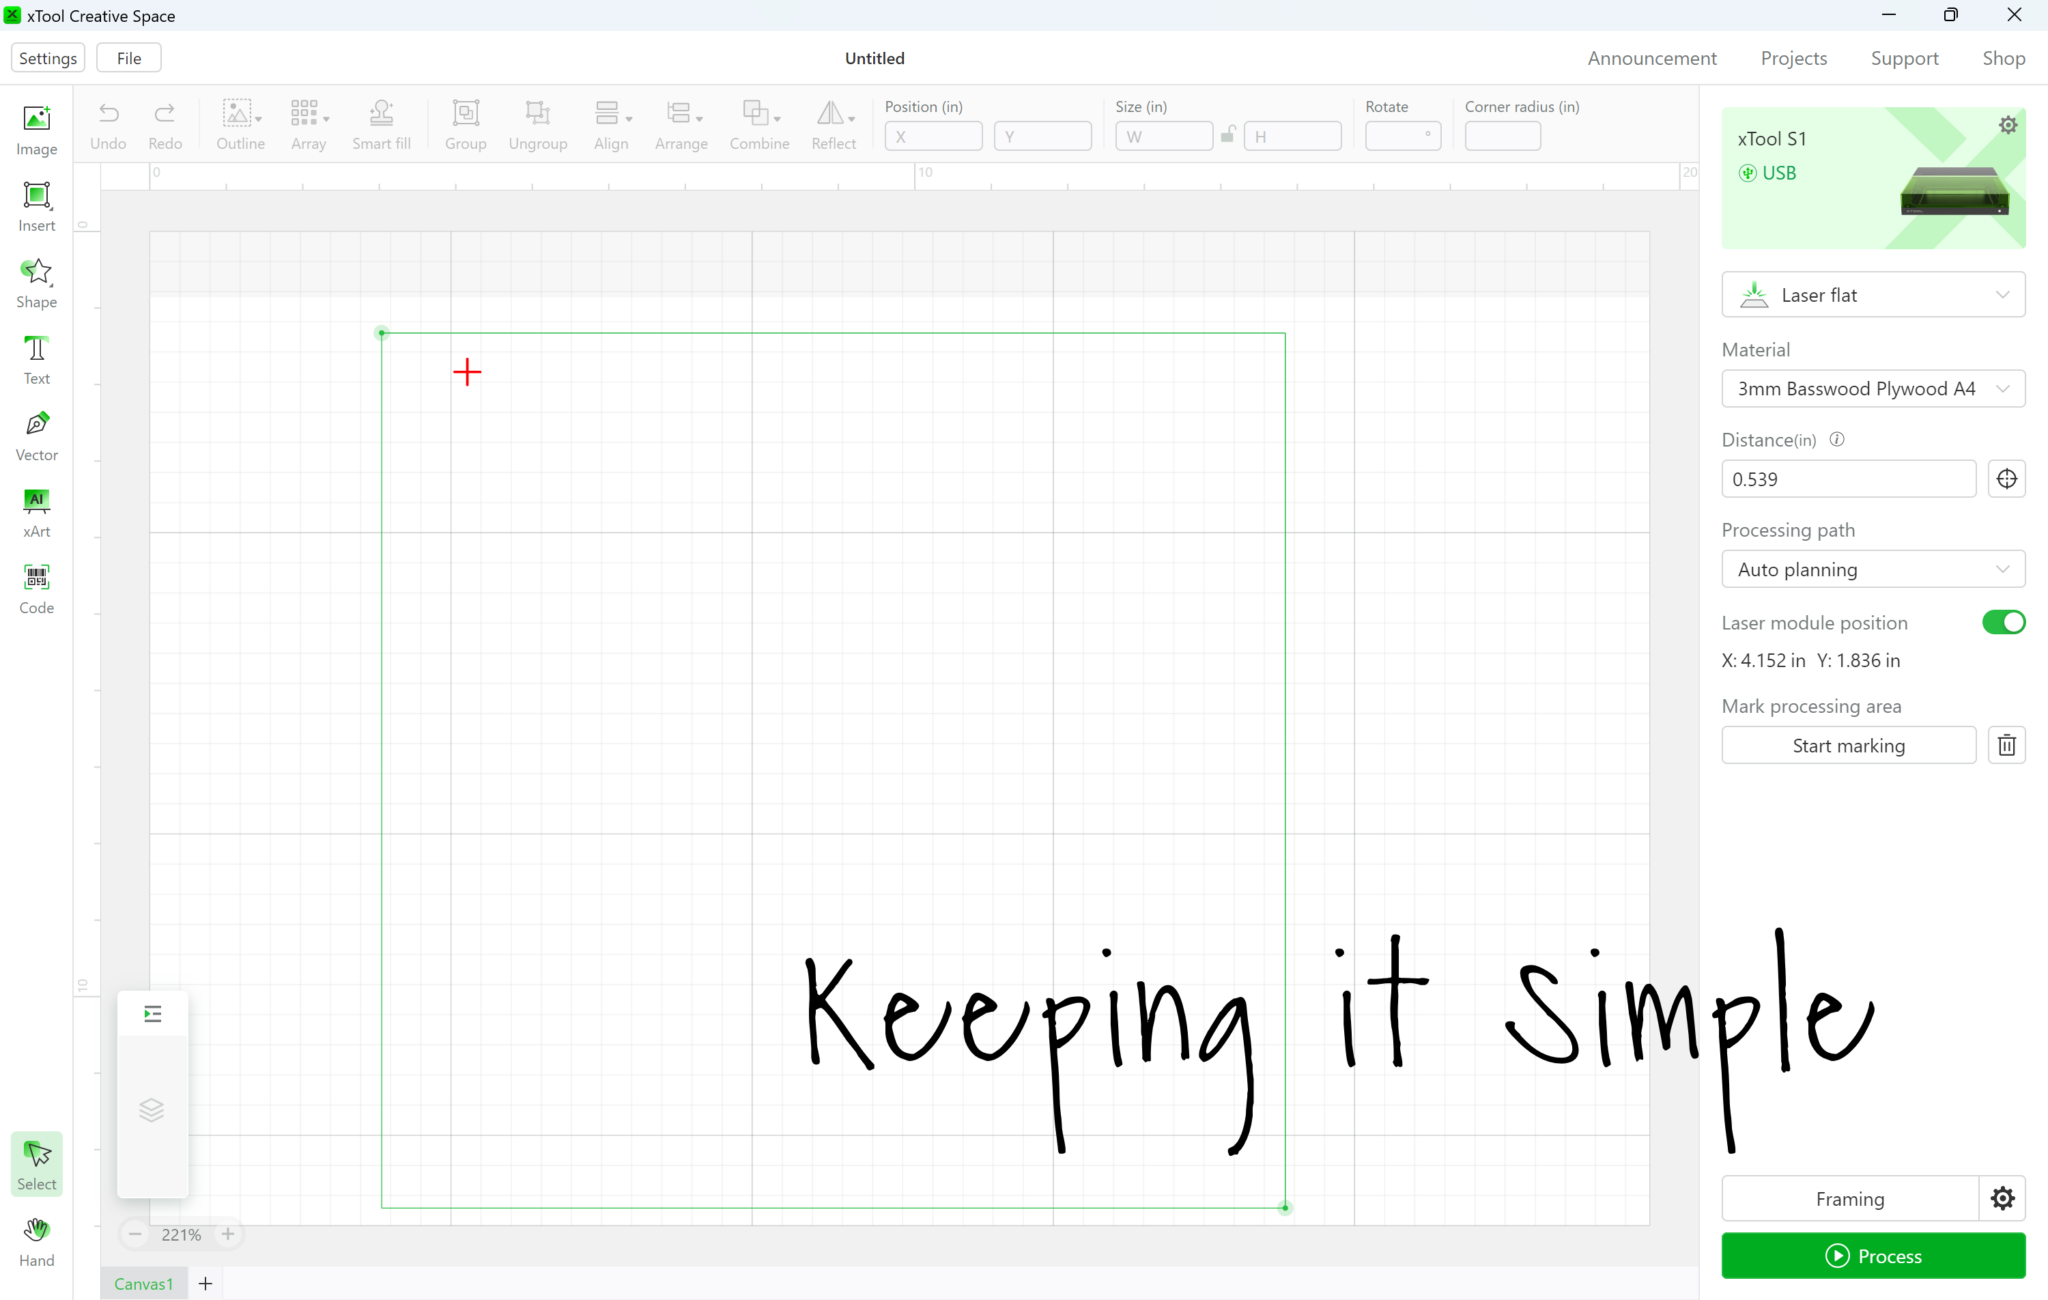This screenshot has height=1300, width=2048.
Task: Collapse the layer list panel toggle
Action: (x=152, y=1014)
